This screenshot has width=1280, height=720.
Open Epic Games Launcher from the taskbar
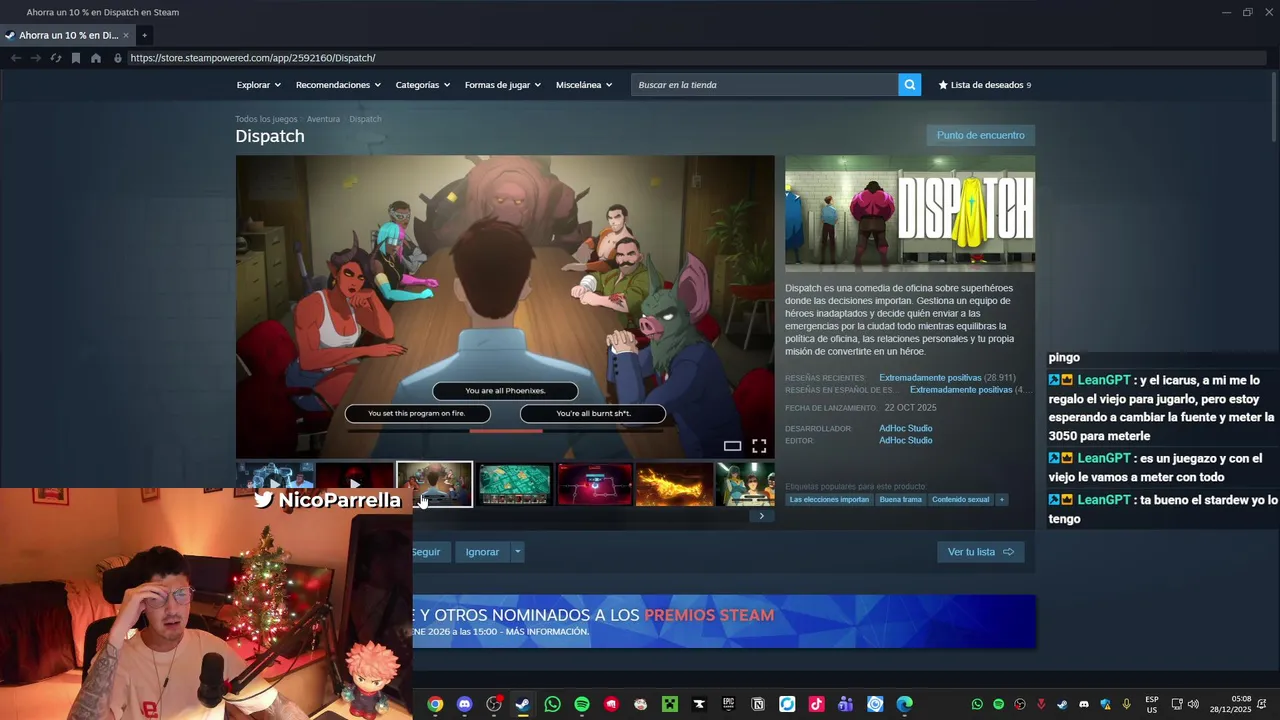pos(729,704)
